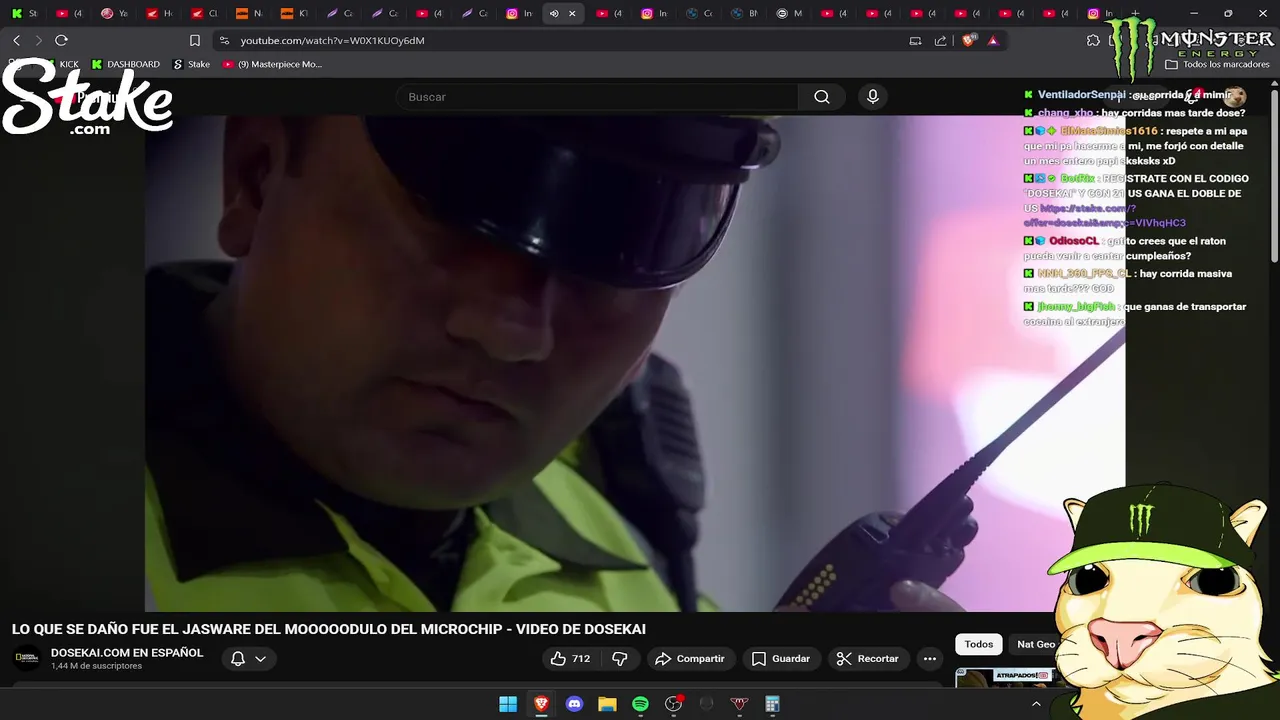The image size is (1280, 720).
Task: Click the Guardar save button
Action: [781, 659]
